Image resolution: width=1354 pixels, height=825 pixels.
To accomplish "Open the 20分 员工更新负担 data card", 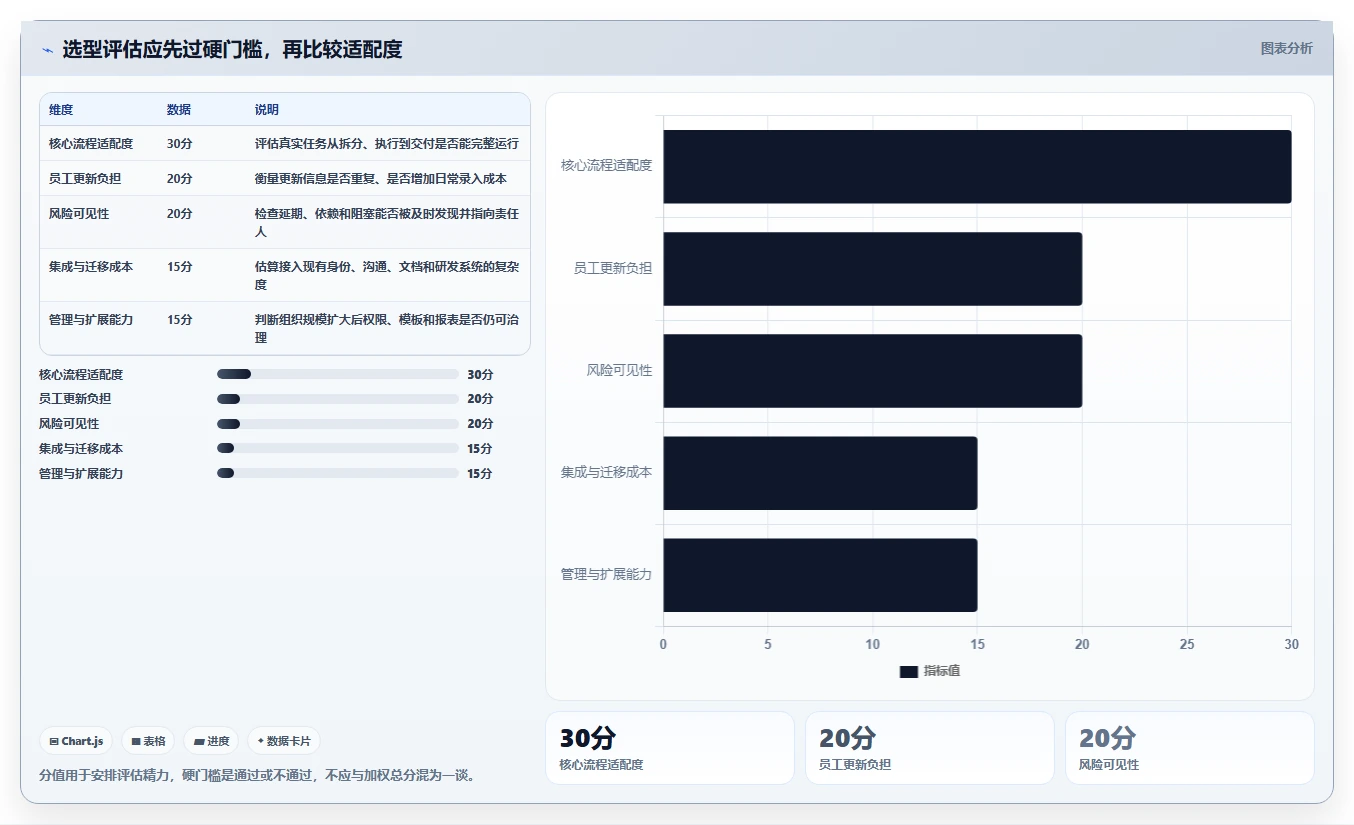I will coord(929,748).
